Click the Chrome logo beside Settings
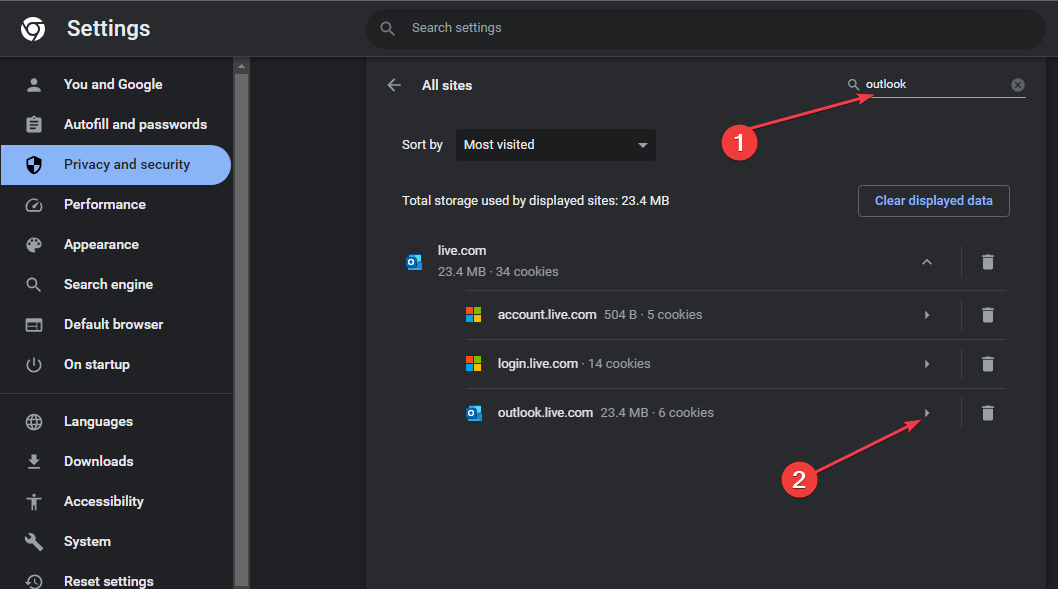 coord(33,28)
